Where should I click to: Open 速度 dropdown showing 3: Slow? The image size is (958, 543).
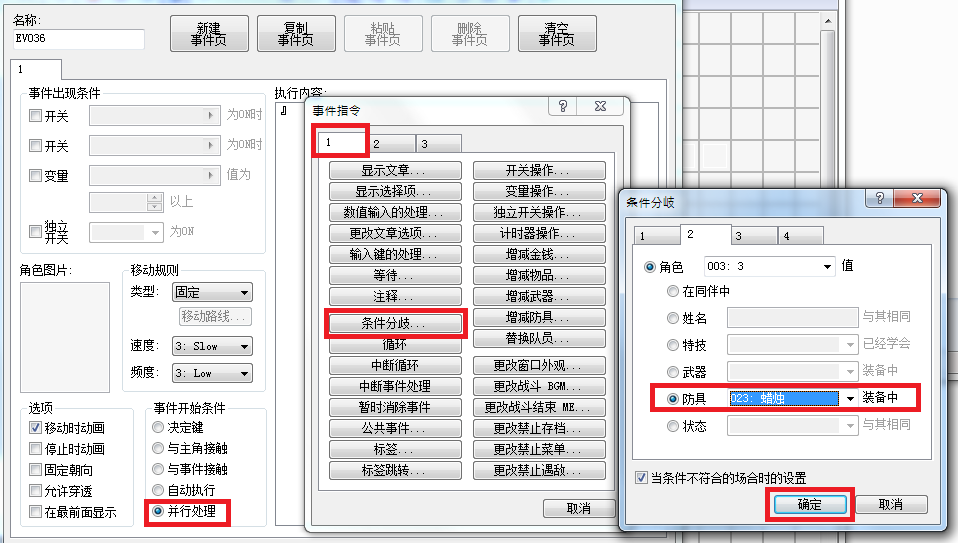(x=212, y=346)
